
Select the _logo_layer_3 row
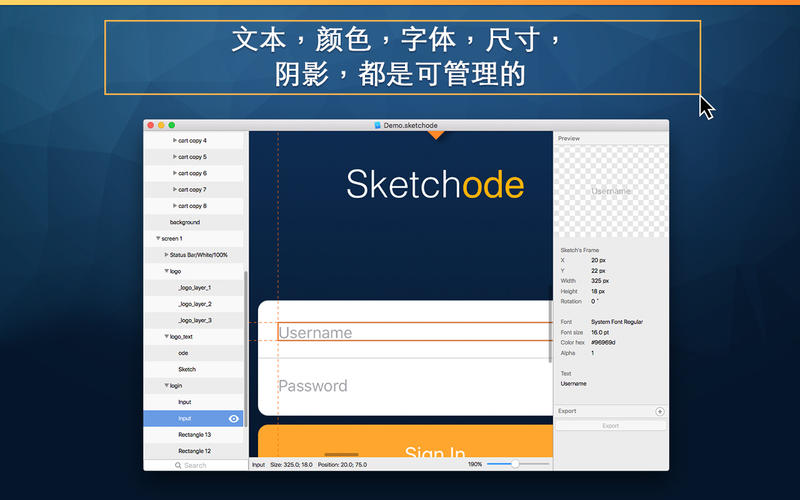194,320
